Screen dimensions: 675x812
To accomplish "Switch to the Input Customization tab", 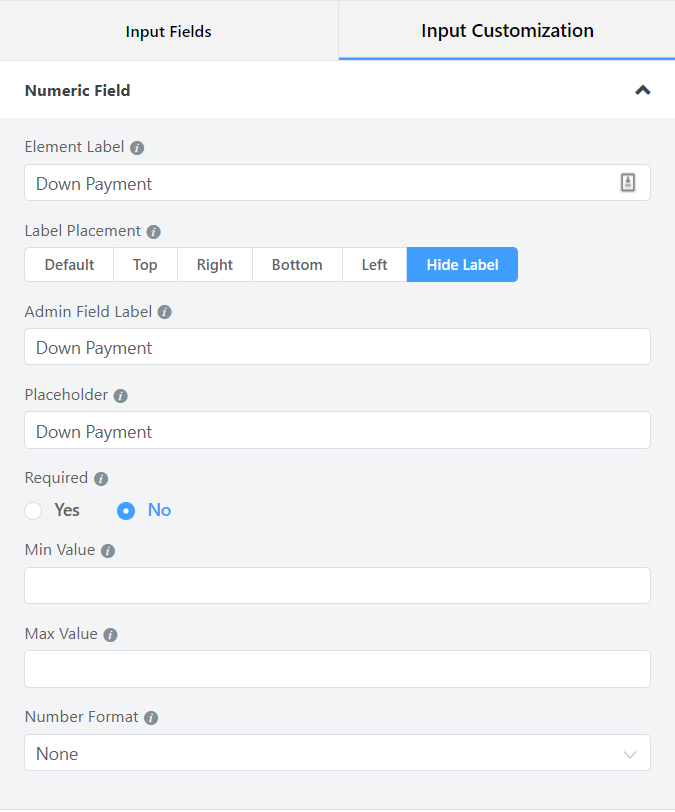I will (x=507, y=31).
